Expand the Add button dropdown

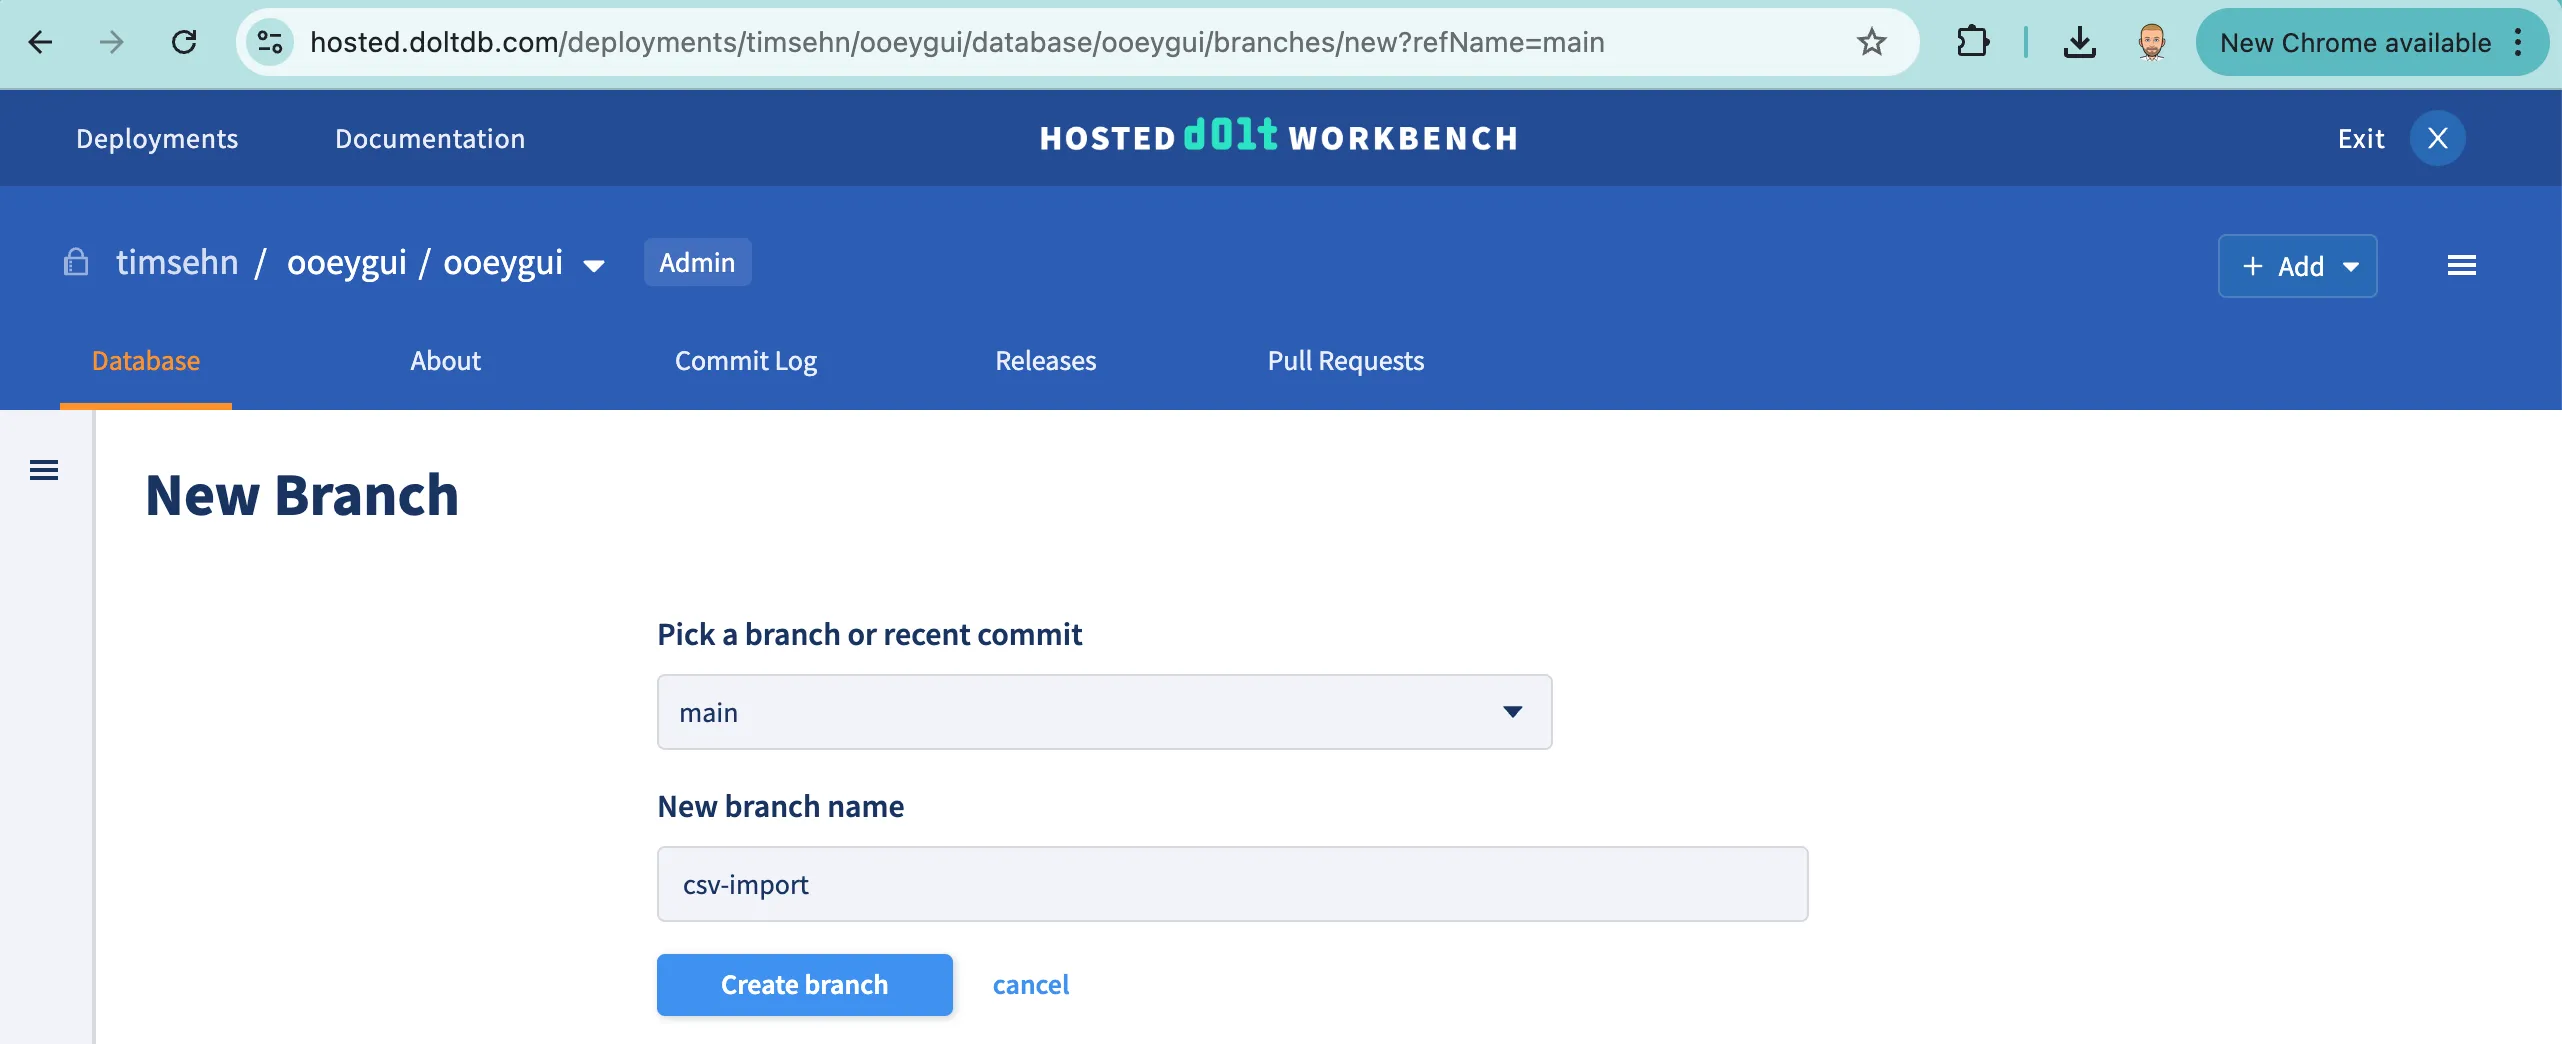(2352, 266)
